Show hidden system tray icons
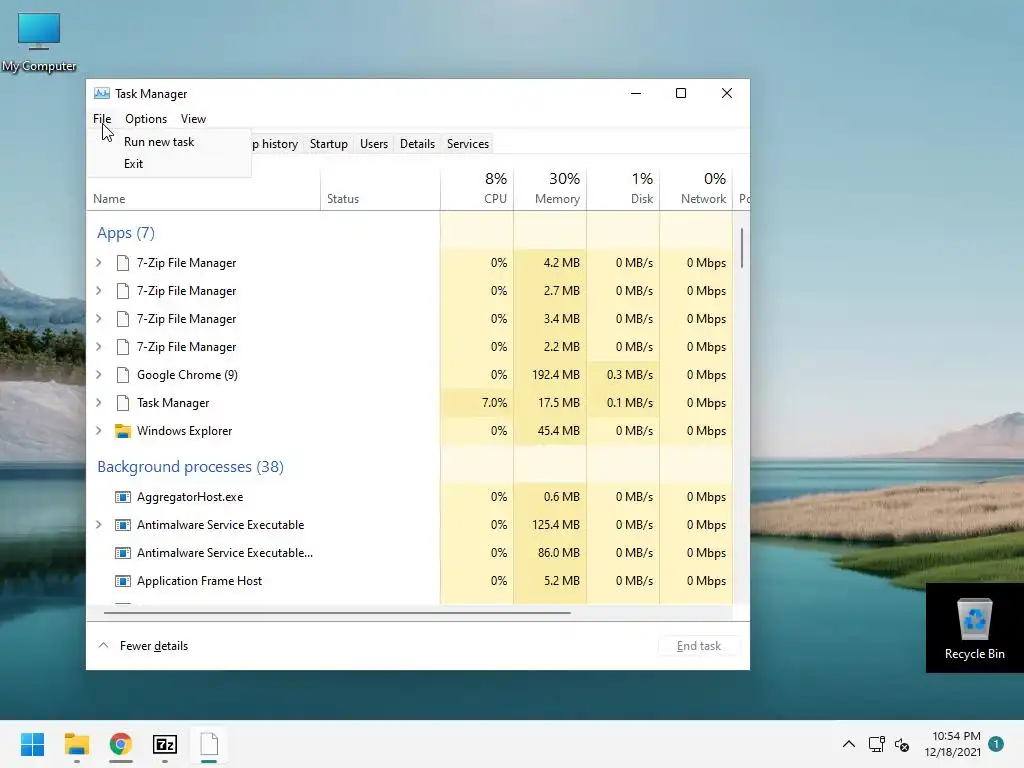 click(848, 744)
